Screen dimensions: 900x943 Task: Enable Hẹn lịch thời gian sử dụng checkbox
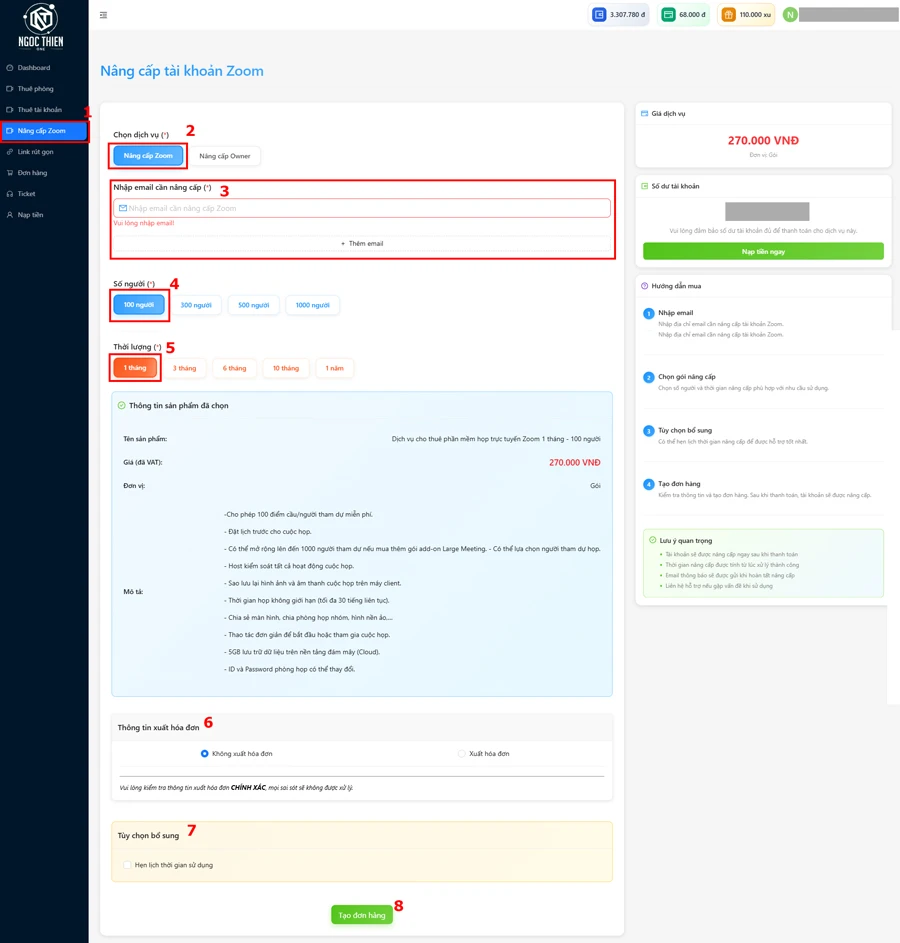[x=127, y=865]
